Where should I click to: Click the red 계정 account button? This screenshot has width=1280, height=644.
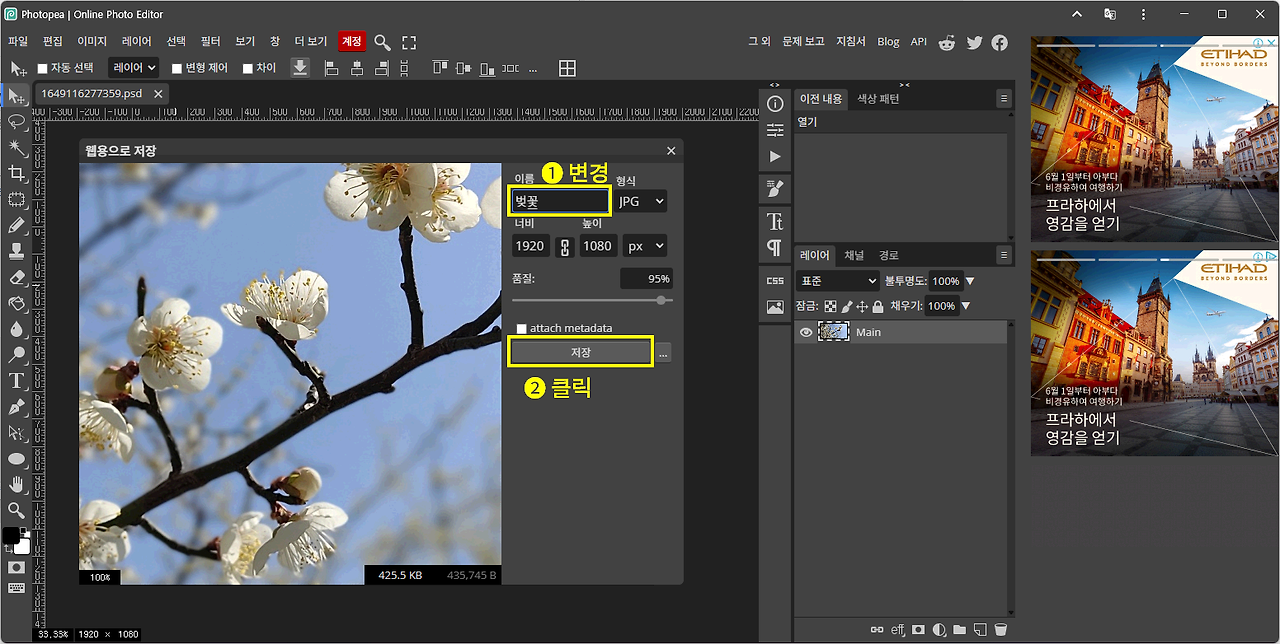[351, 42]
